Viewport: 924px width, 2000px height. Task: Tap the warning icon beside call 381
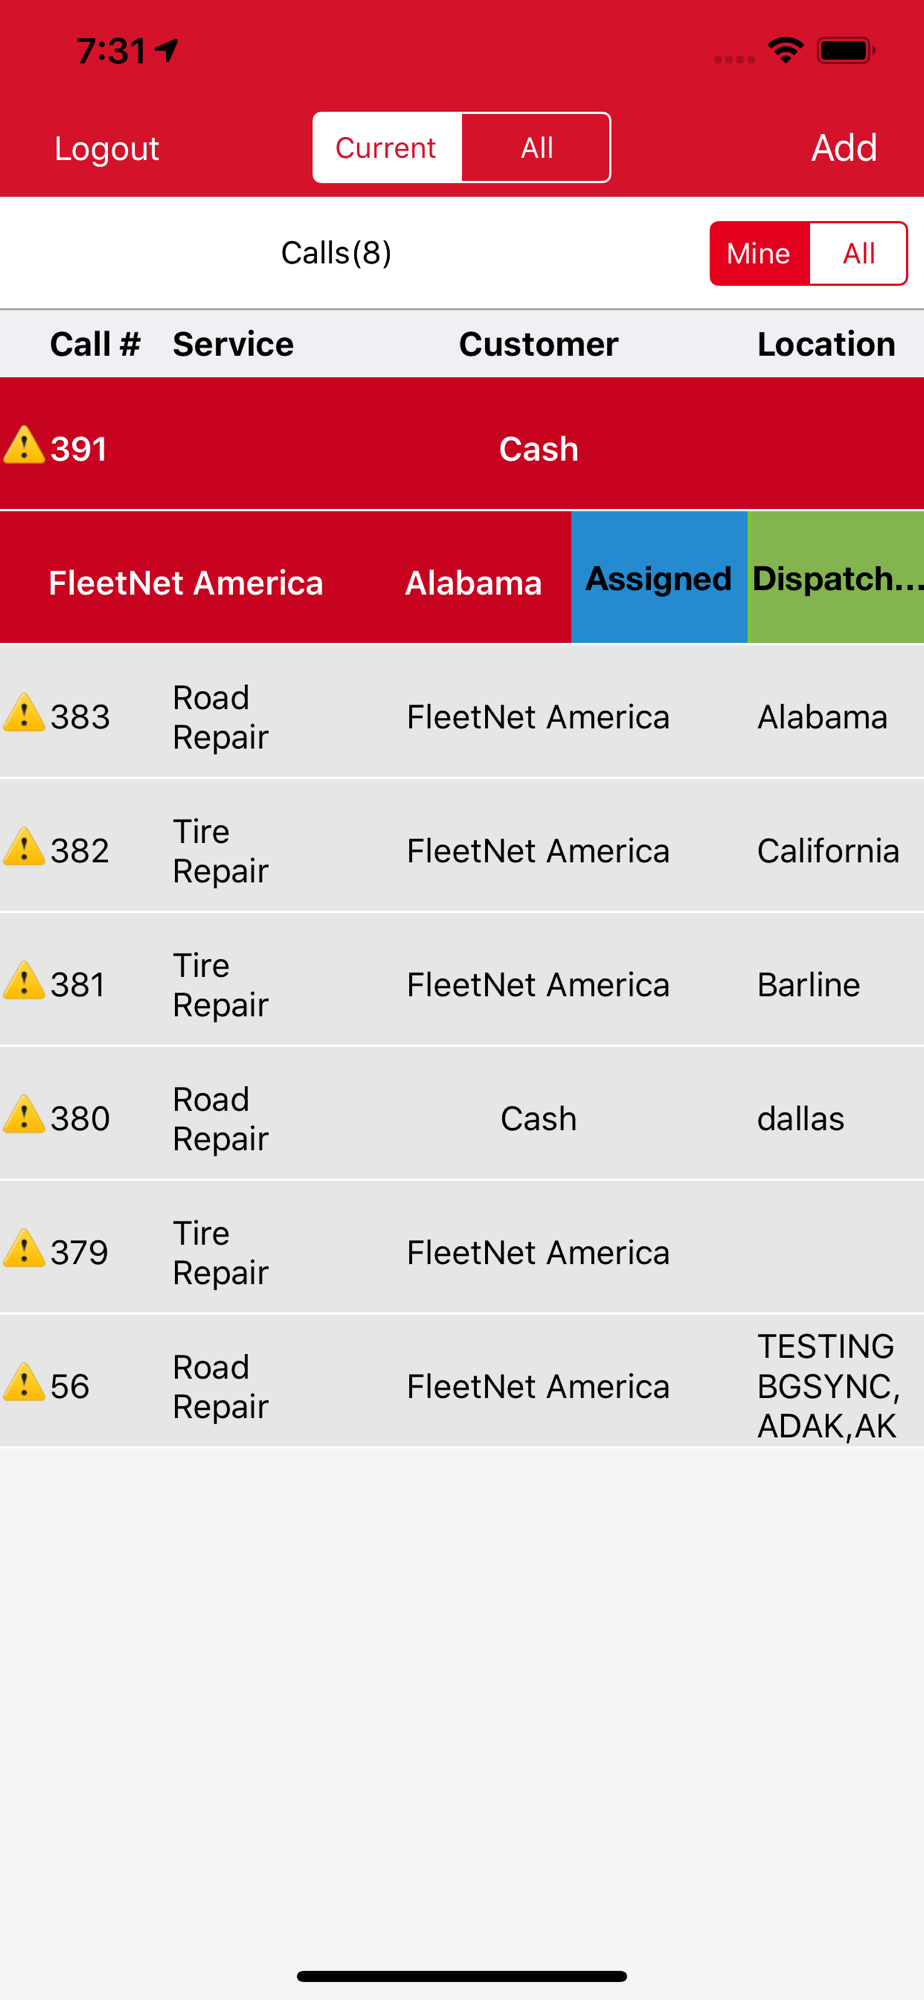point(24,982)
